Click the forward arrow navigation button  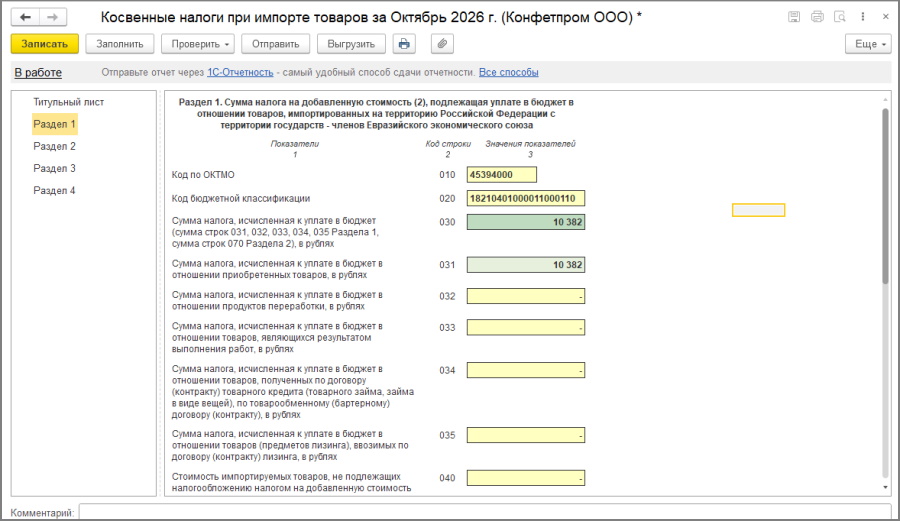coord(52,17)
